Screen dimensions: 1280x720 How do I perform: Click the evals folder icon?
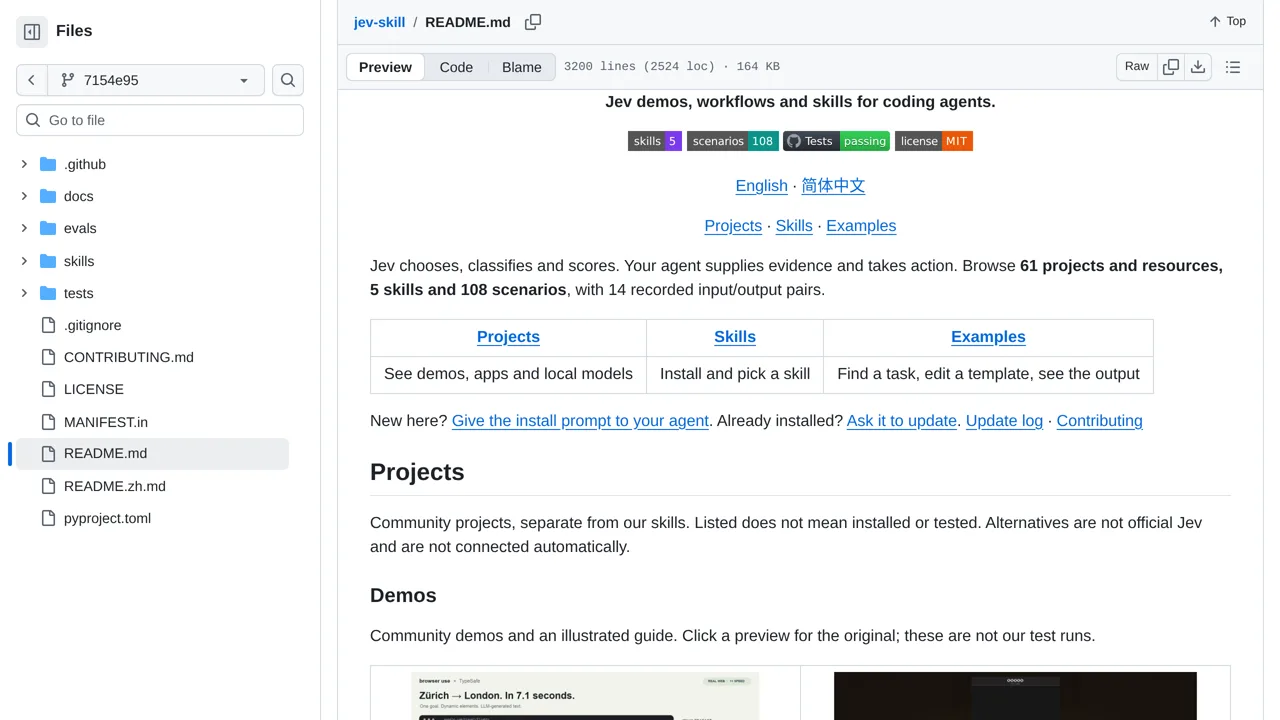[x=48, y=228]
